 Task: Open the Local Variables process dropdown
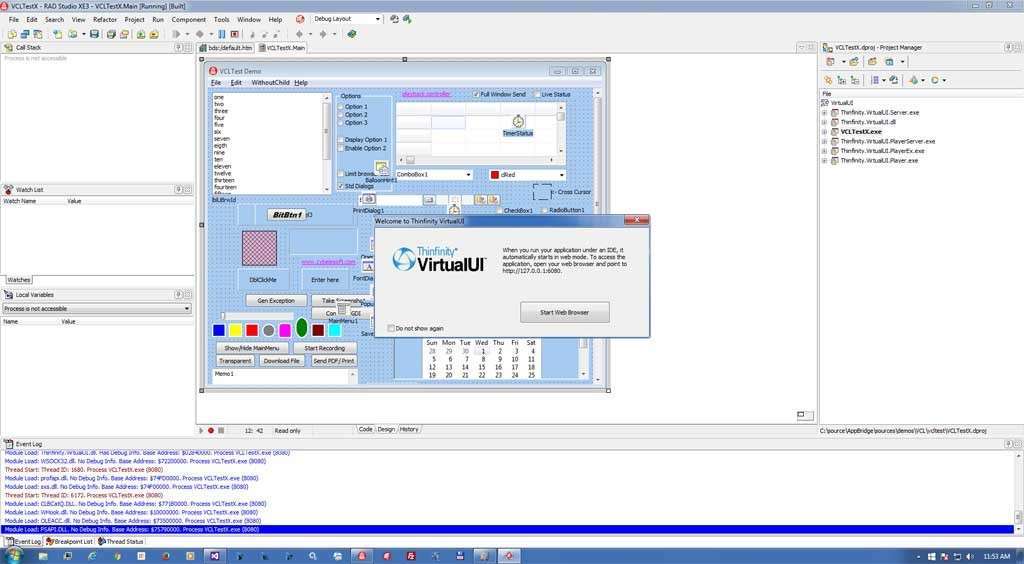click(187, 309)
